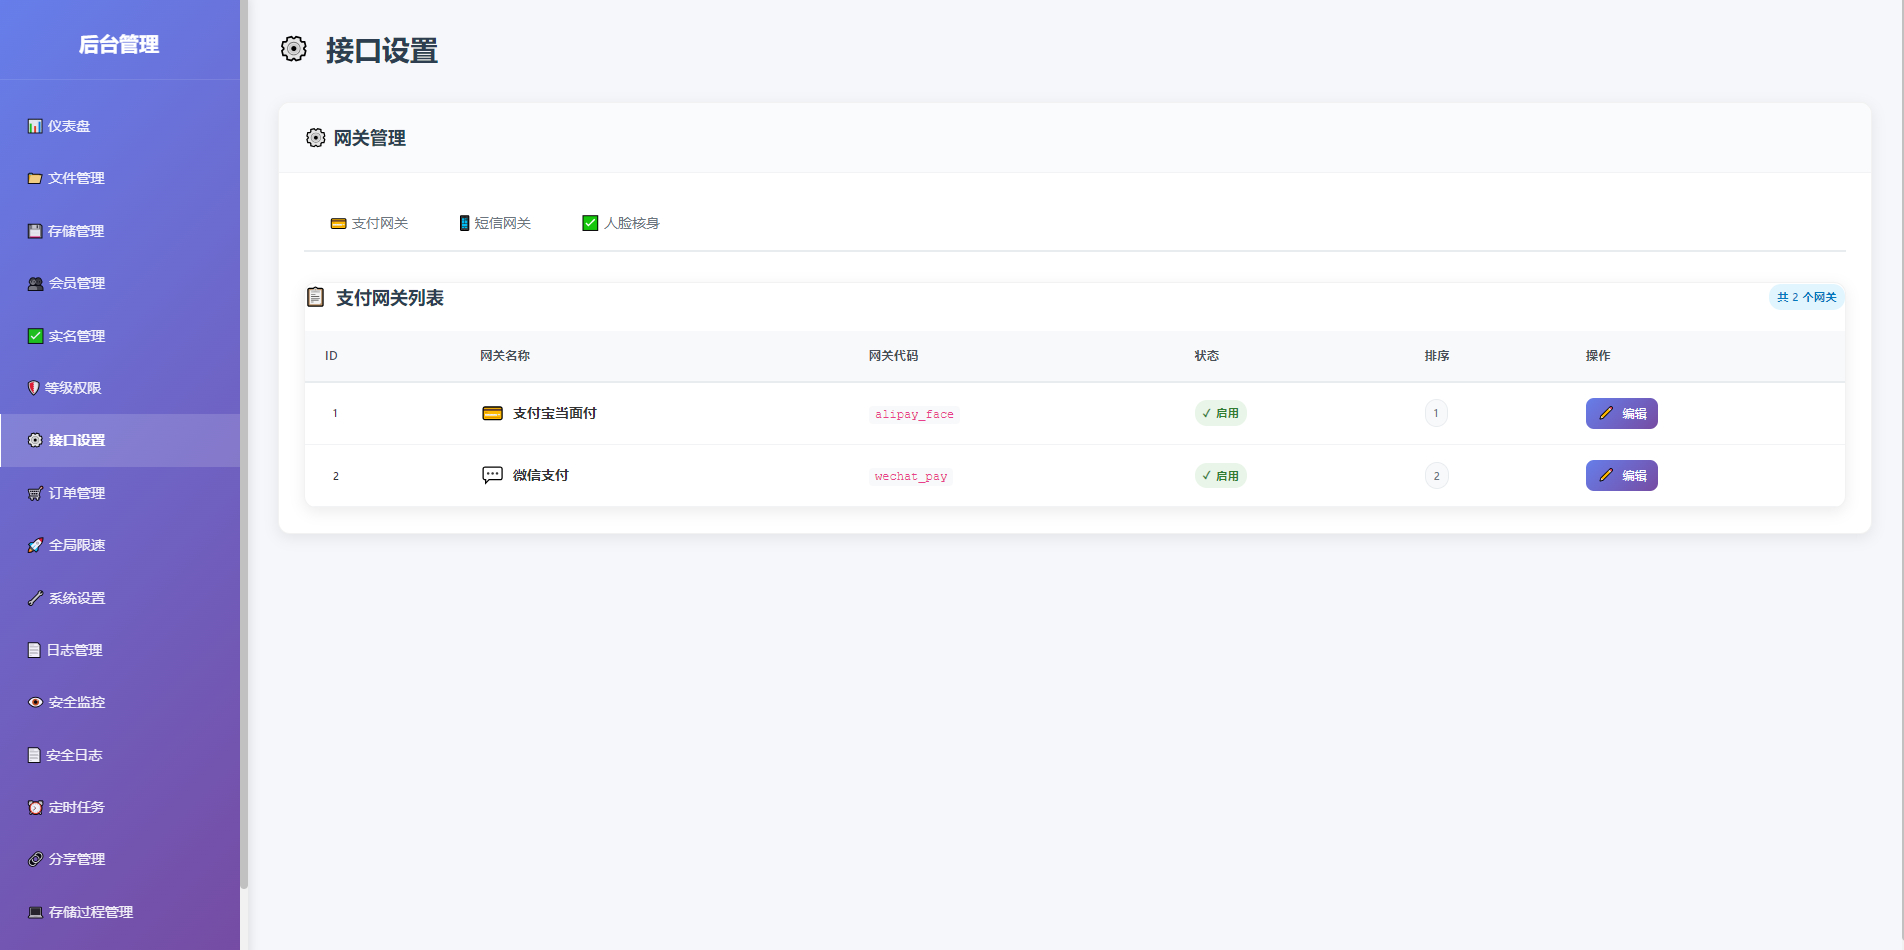The height and width of the screenshot is (950, 1904).
Task: Click the chat bubble icon beside 微信支付
Action: tap(492, 475)
